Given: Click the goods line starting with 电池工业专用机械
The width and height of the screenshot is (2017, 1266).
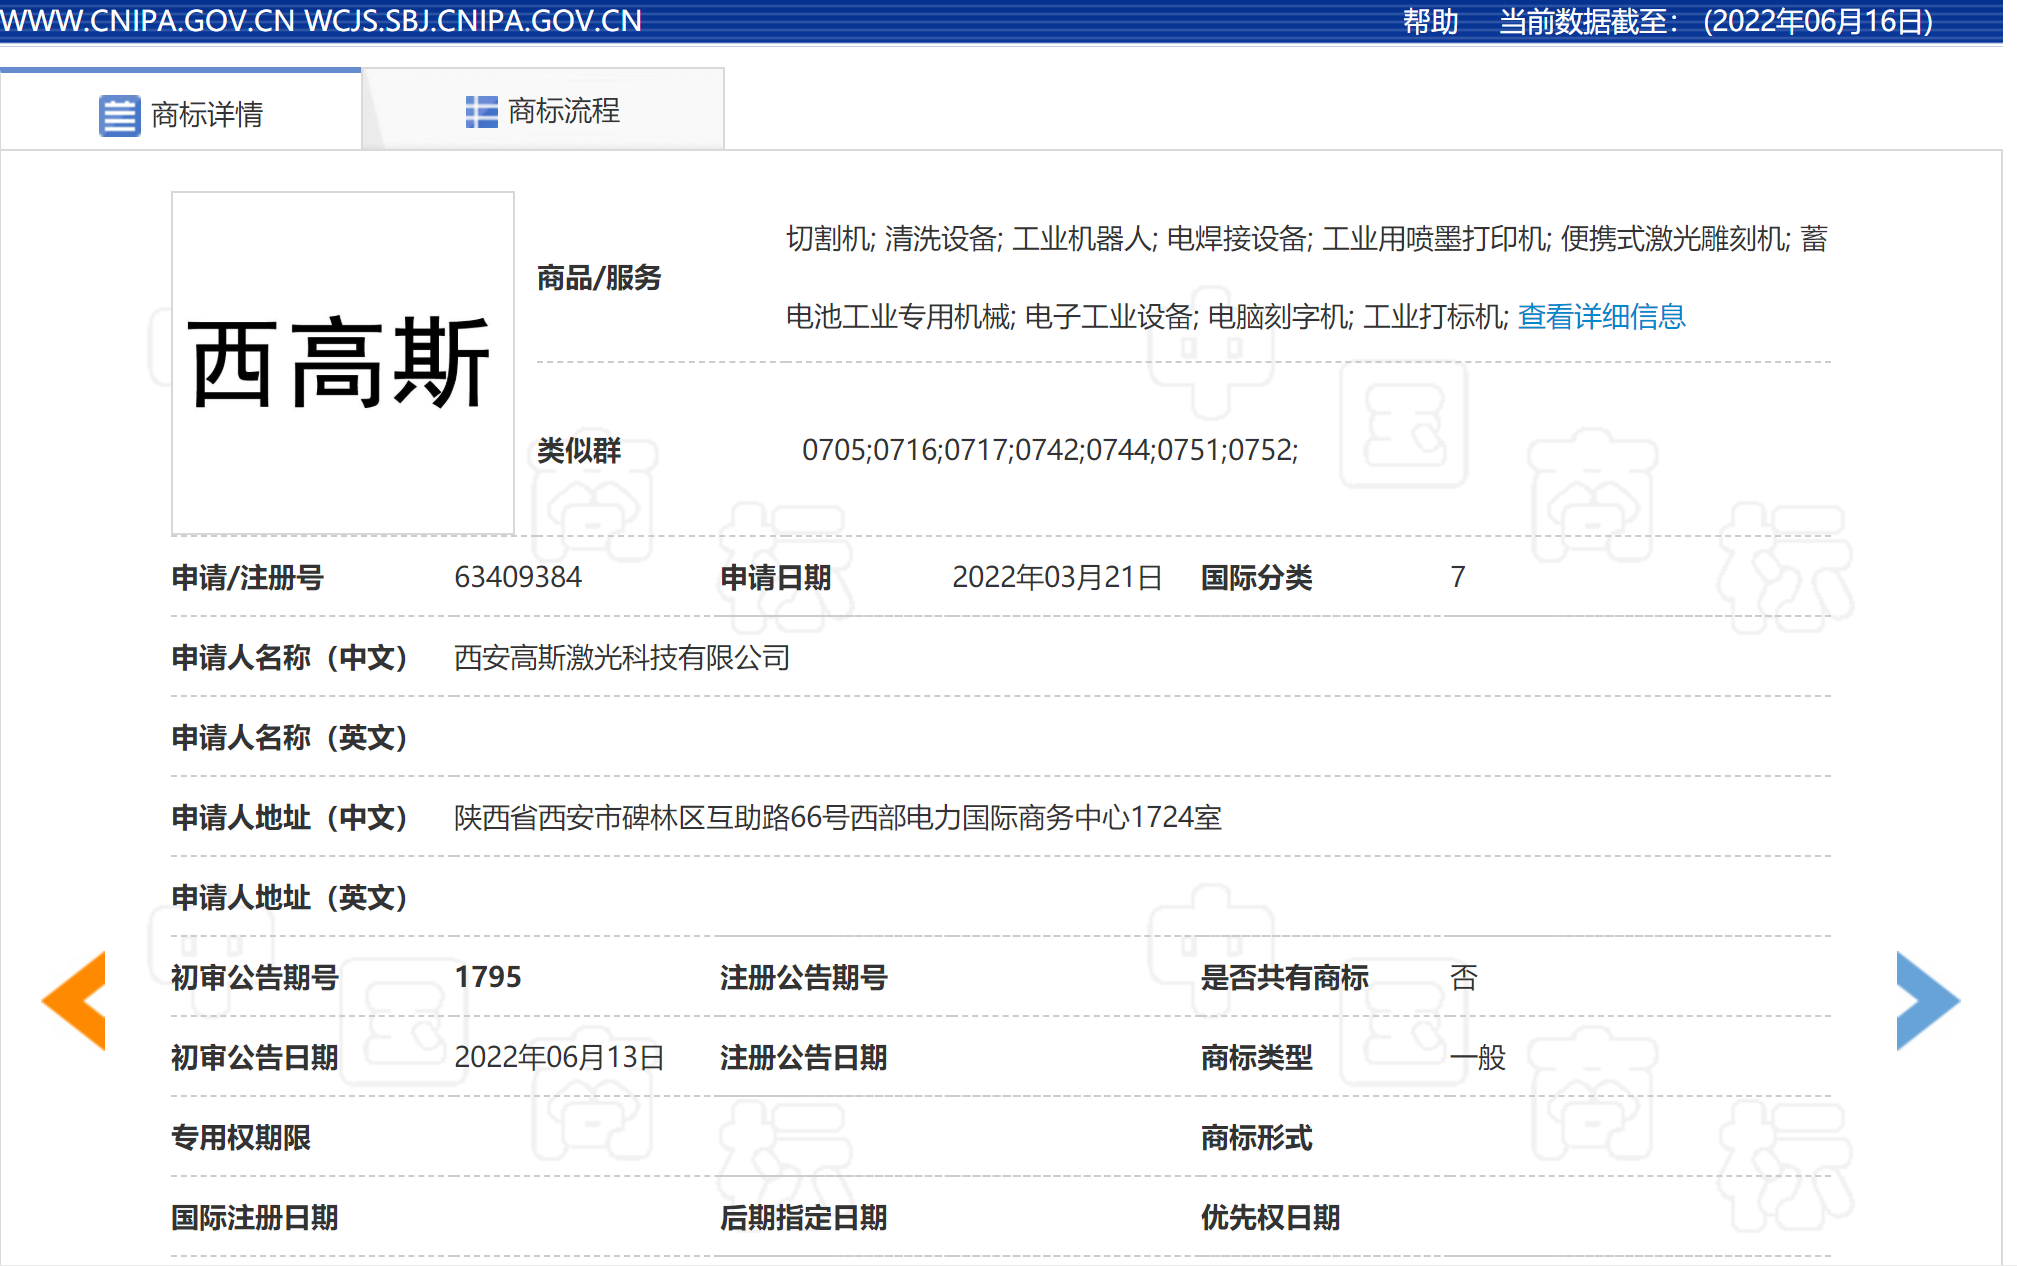Looking at the screenshot, I should [x=1147, y=317].
